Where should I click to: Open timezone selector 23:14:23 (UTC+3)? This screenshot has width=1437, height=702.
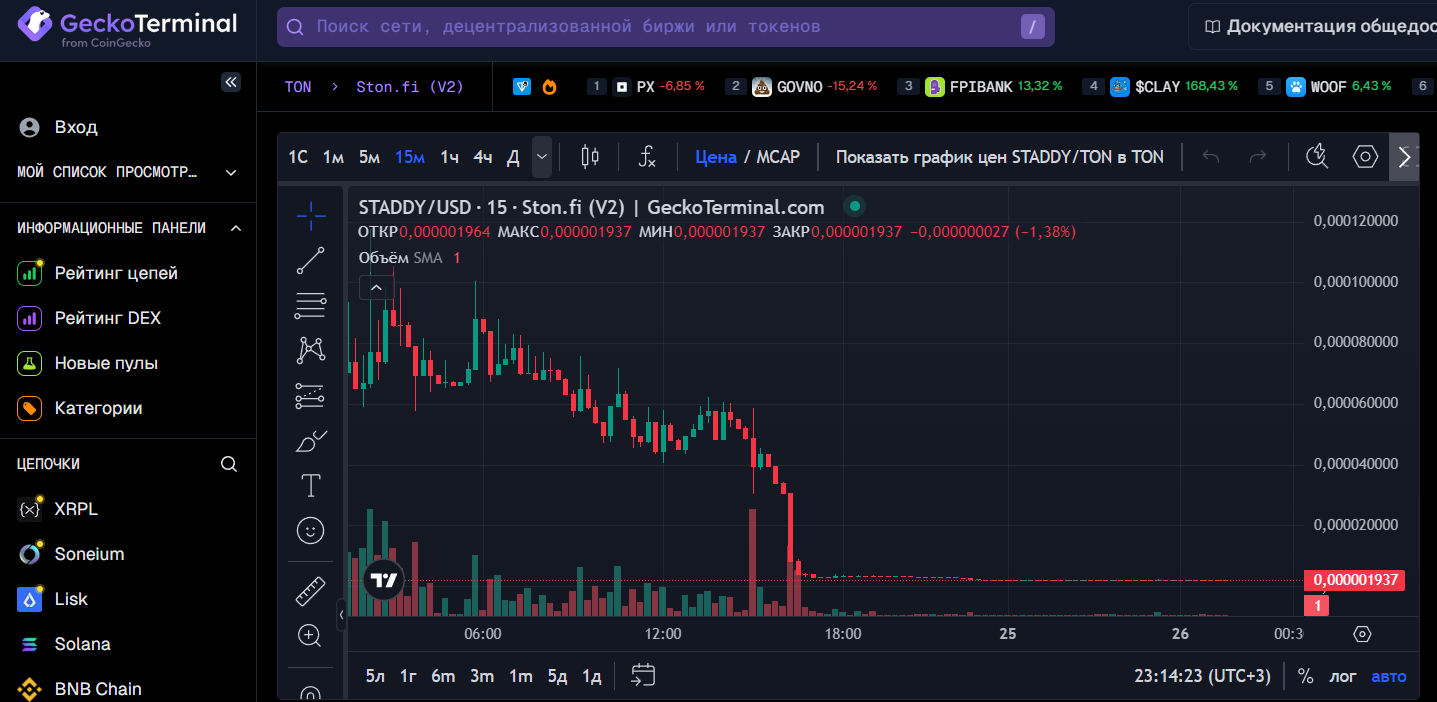coord(1203,676)
